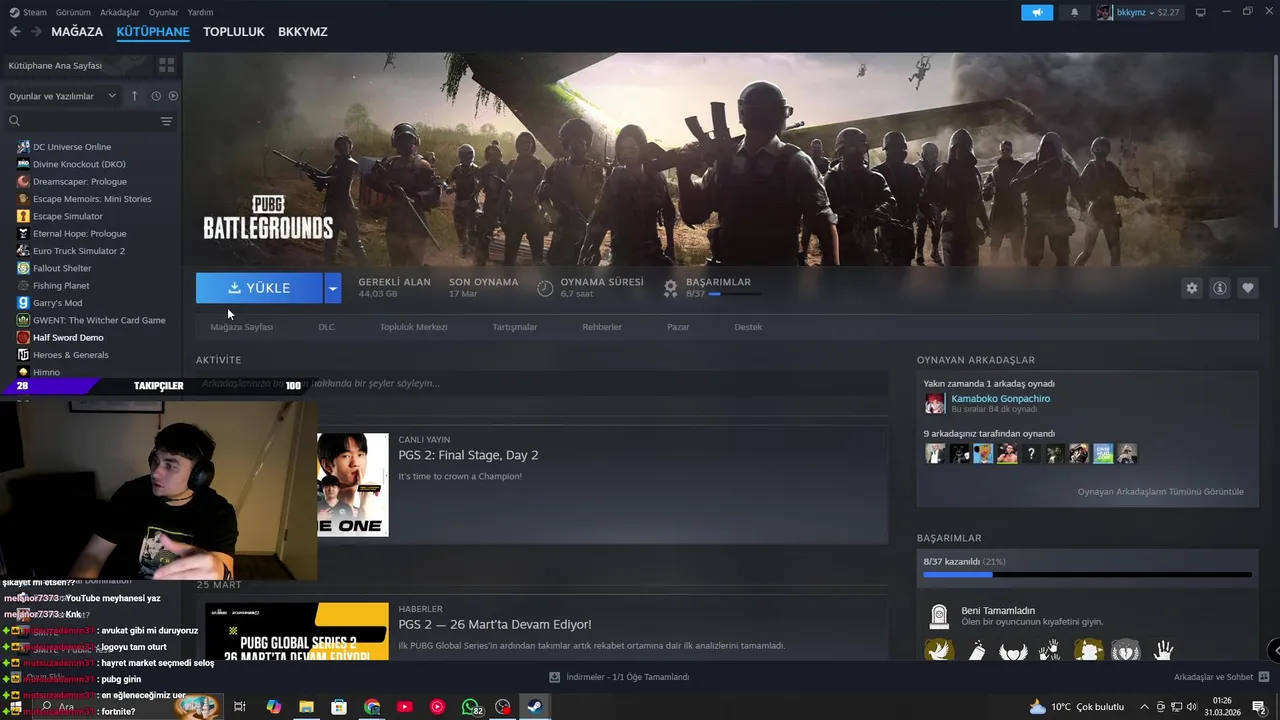
Task: Show recently played clock filter
Action: [x=156, y=96]
